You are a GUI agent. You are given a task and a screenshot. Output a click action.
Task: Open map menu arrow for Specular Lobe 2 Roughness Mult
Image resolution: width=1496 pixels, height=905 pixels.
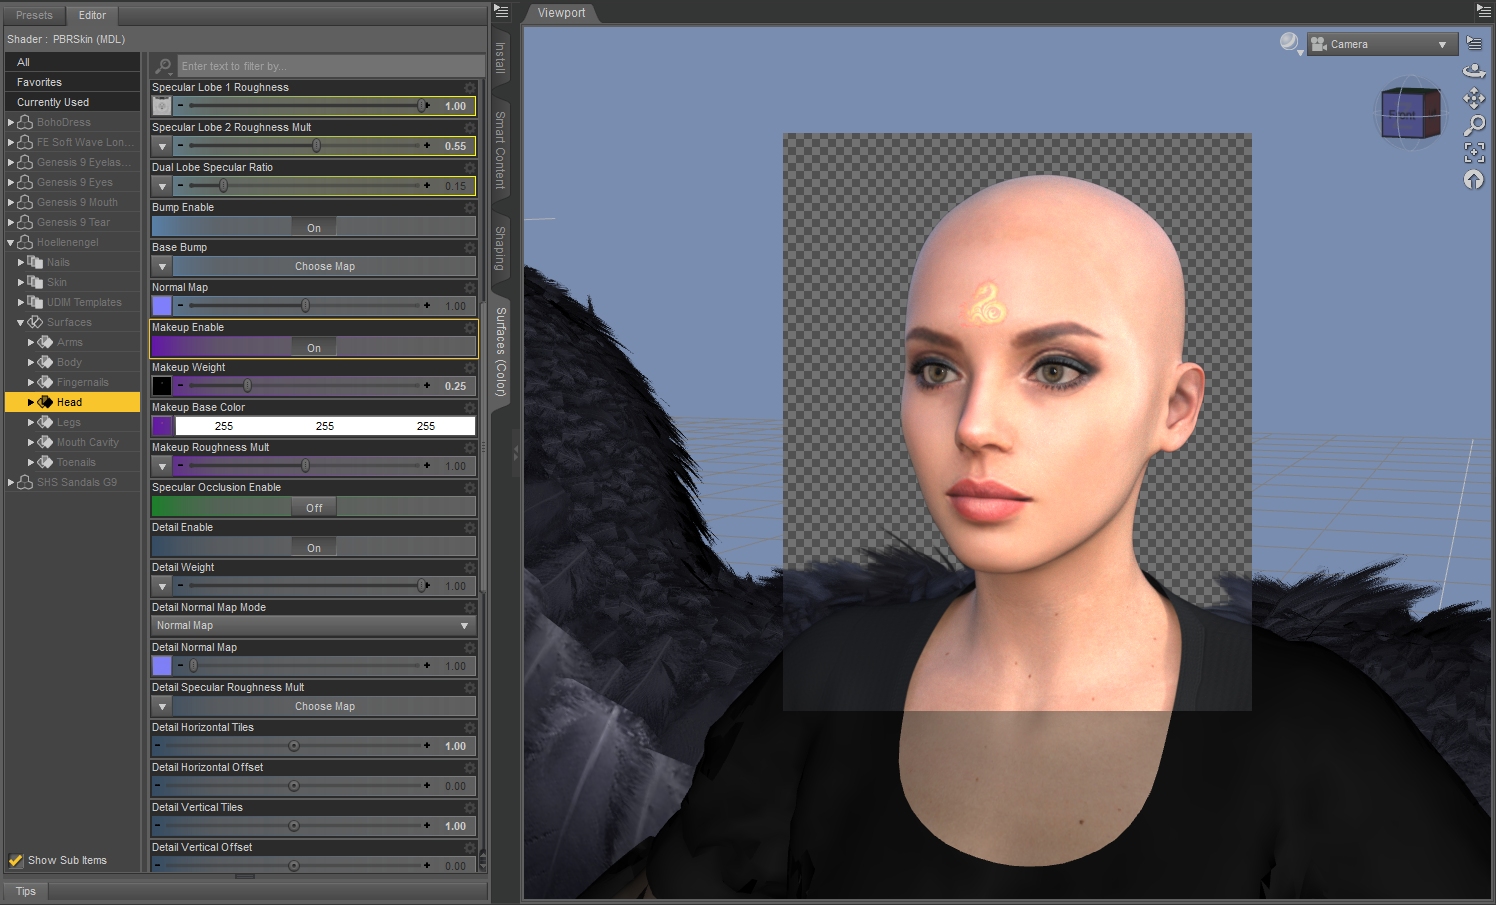click(162, 146)
